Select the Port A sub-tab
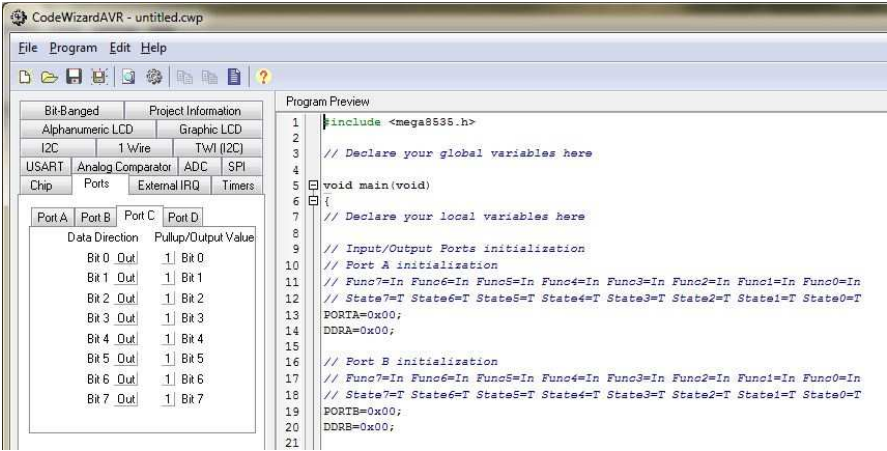 pos(52,217)
